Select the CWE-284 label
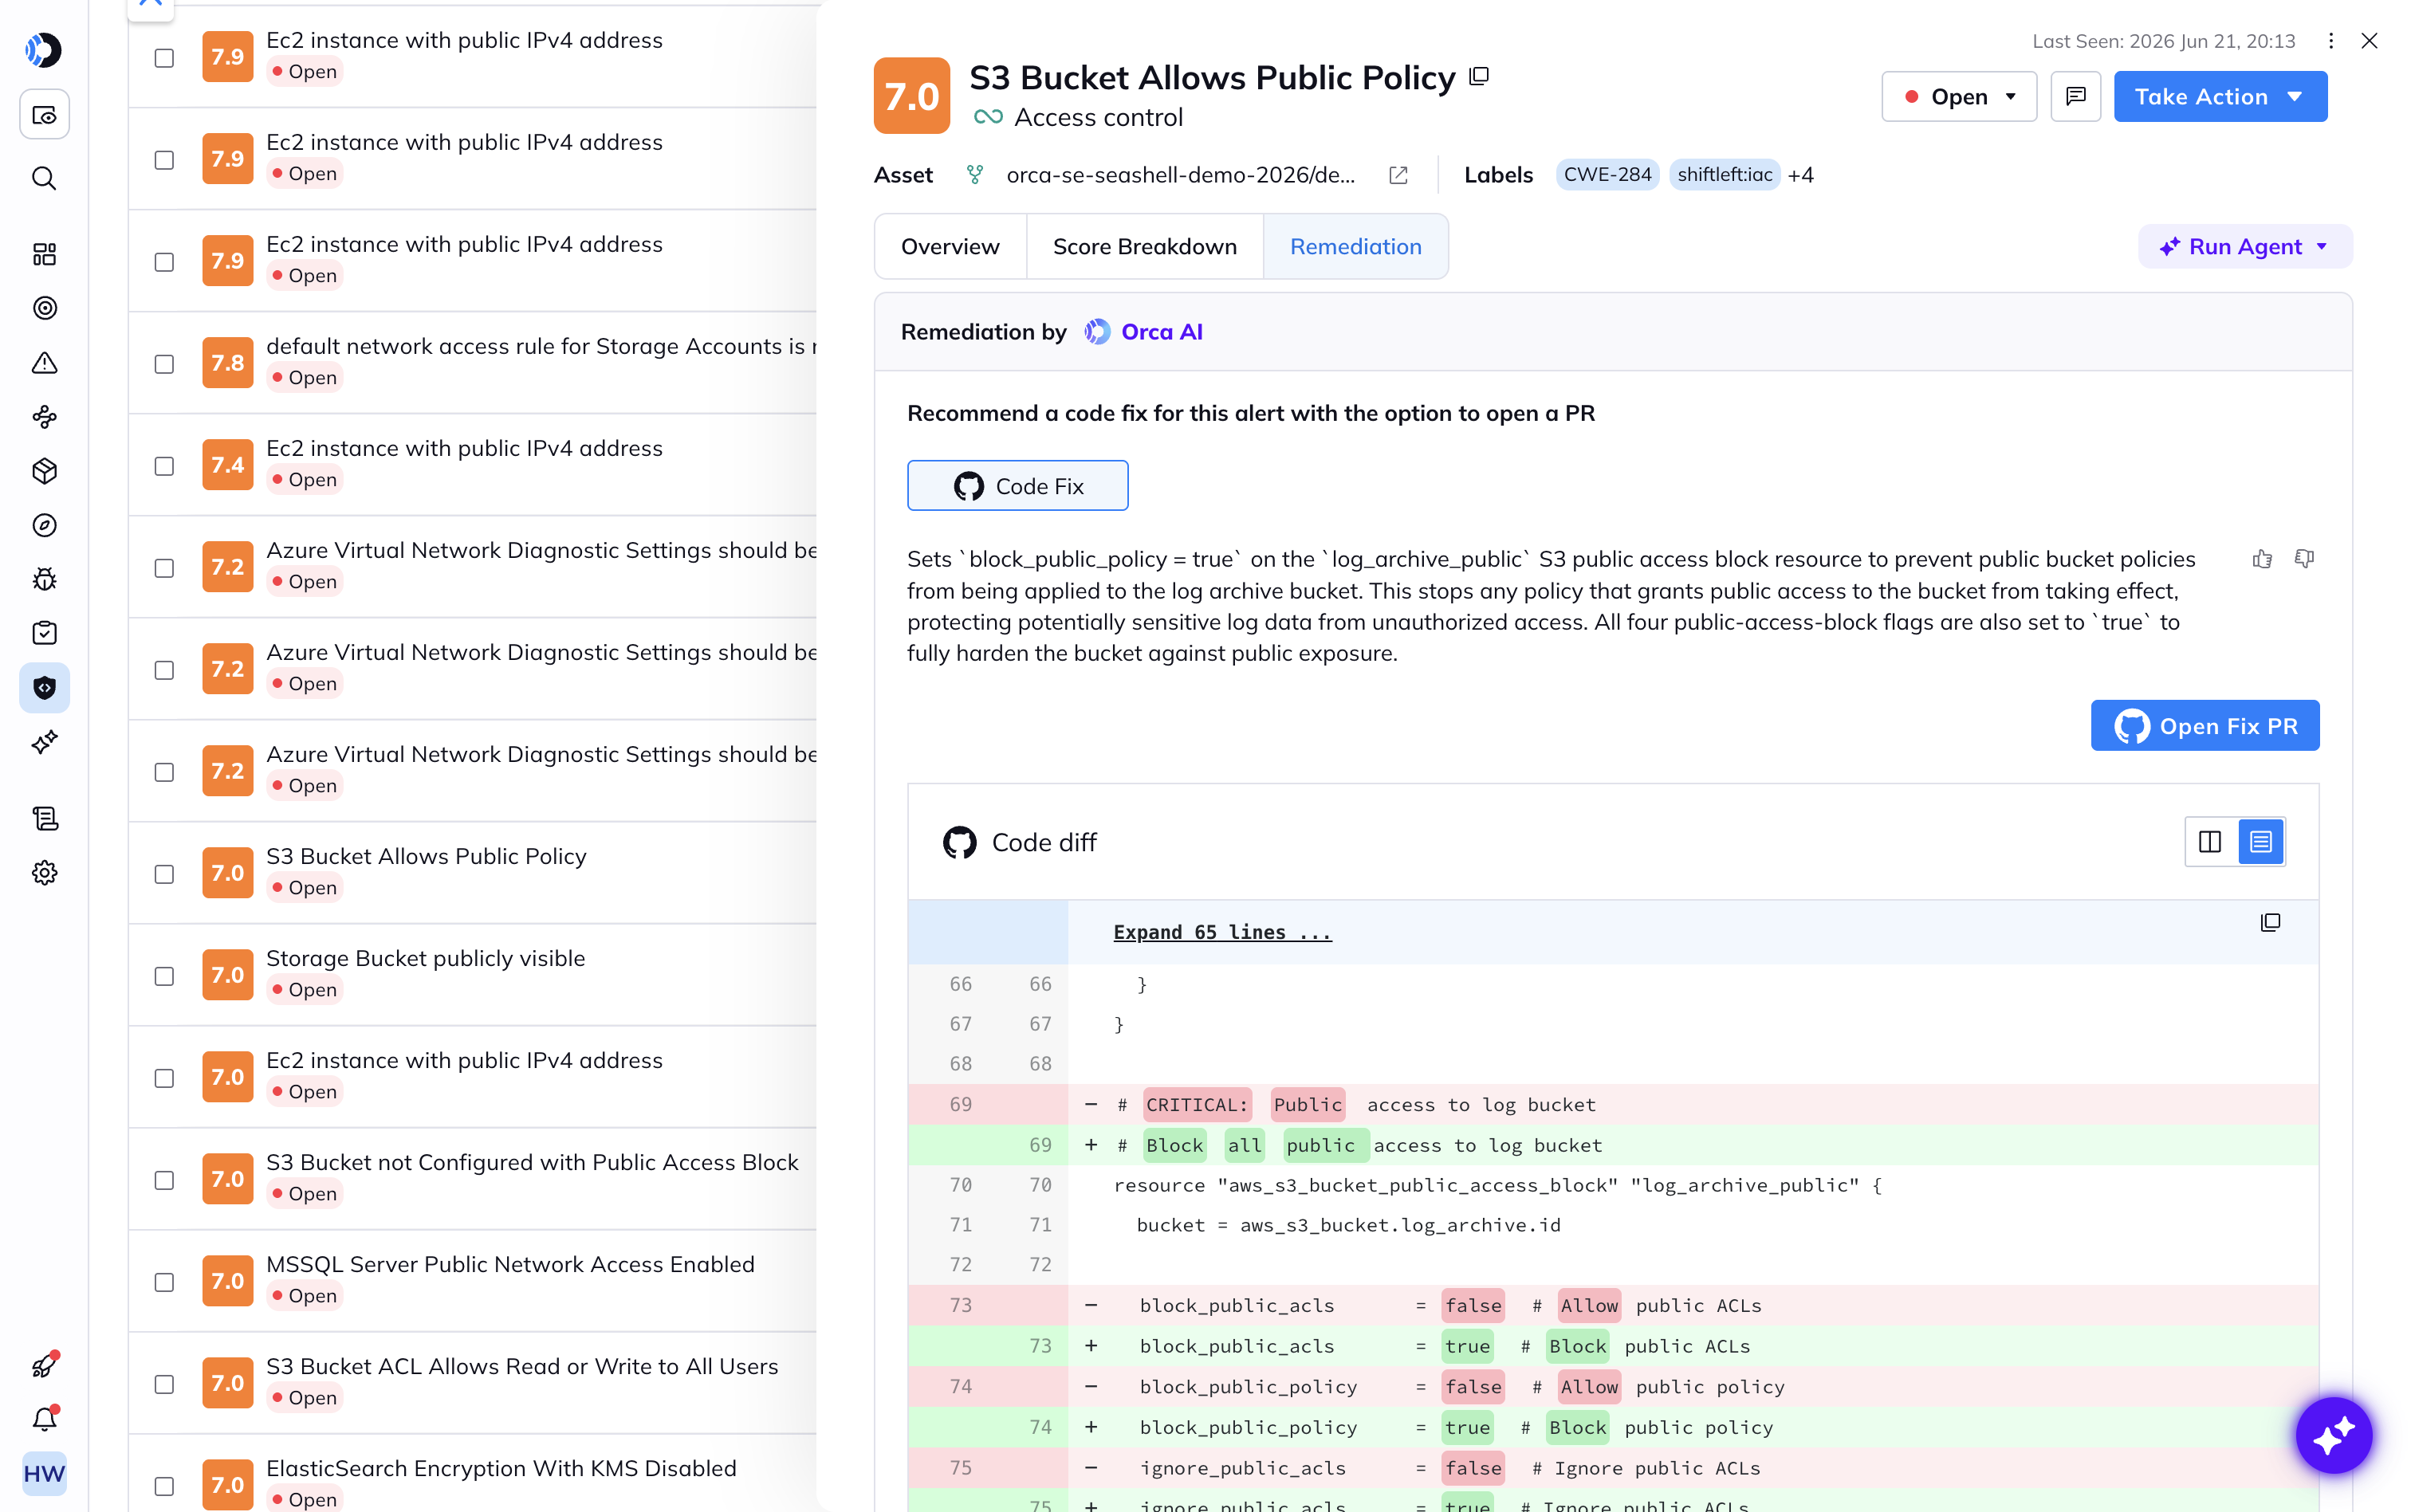This screenshot has width=2411, height=1512. (1607, 175)
